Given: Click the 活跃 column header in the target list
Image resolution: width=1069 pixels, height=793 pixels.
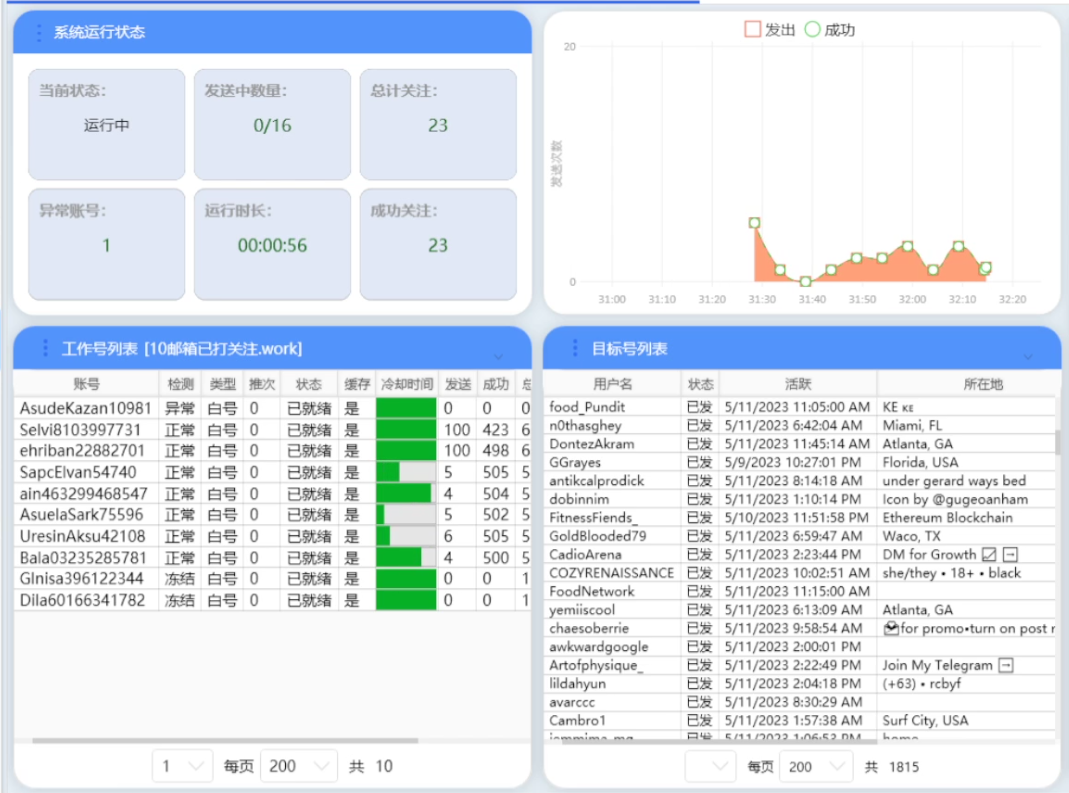Looking at the screenshot, I should tap(797, 384).
